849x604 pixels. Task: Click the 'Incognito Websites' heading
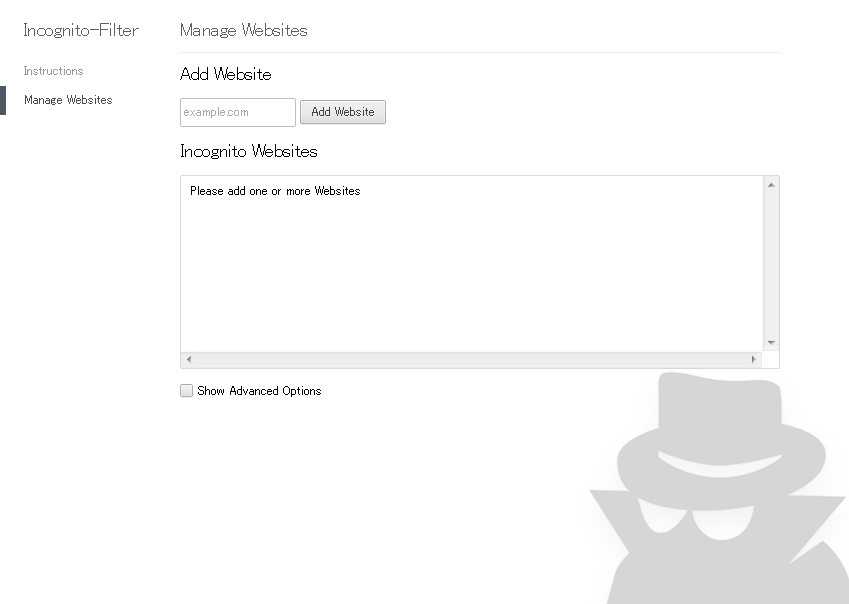249,151
